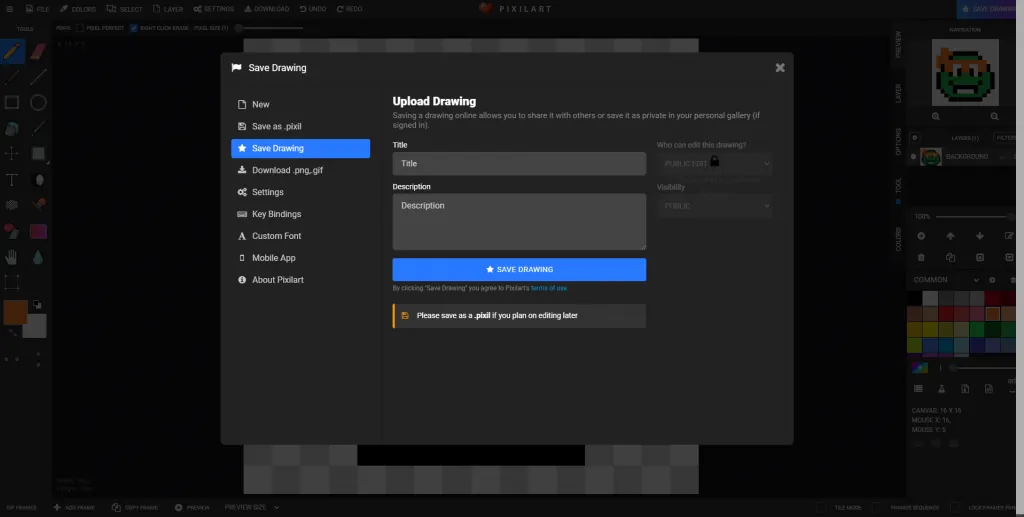Click the blue Save Drawing button
The width and height of the screenshot is (1024, 517).
point(519,270)
